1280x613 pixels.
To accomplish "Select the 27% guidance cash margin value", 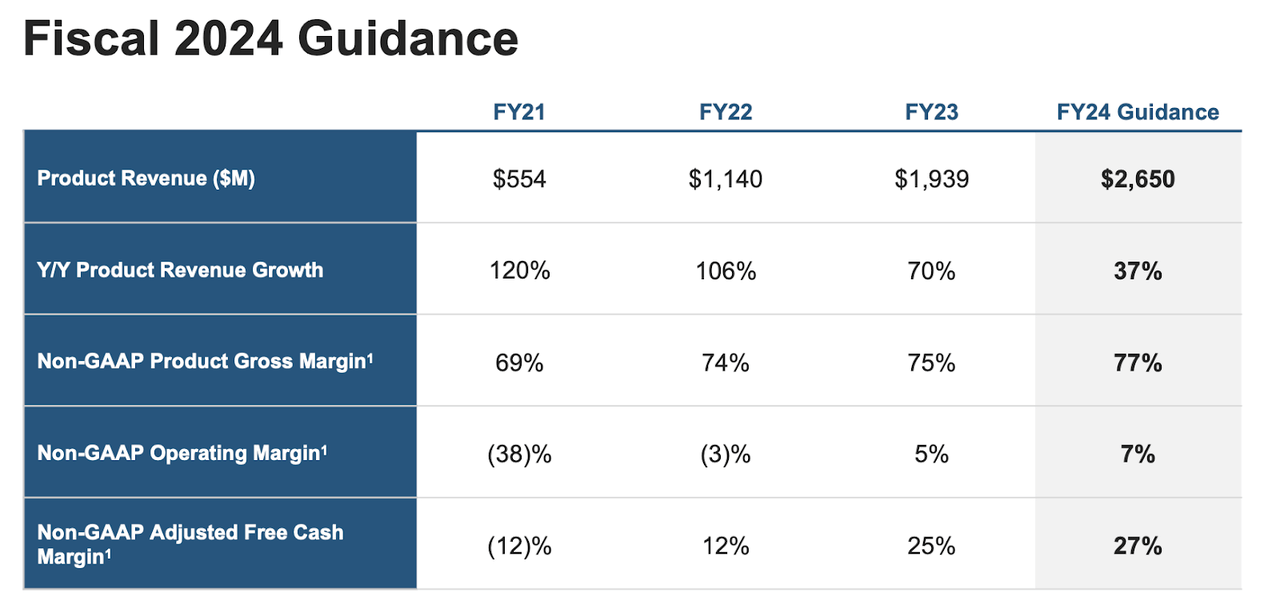I will click(1138, 546).
